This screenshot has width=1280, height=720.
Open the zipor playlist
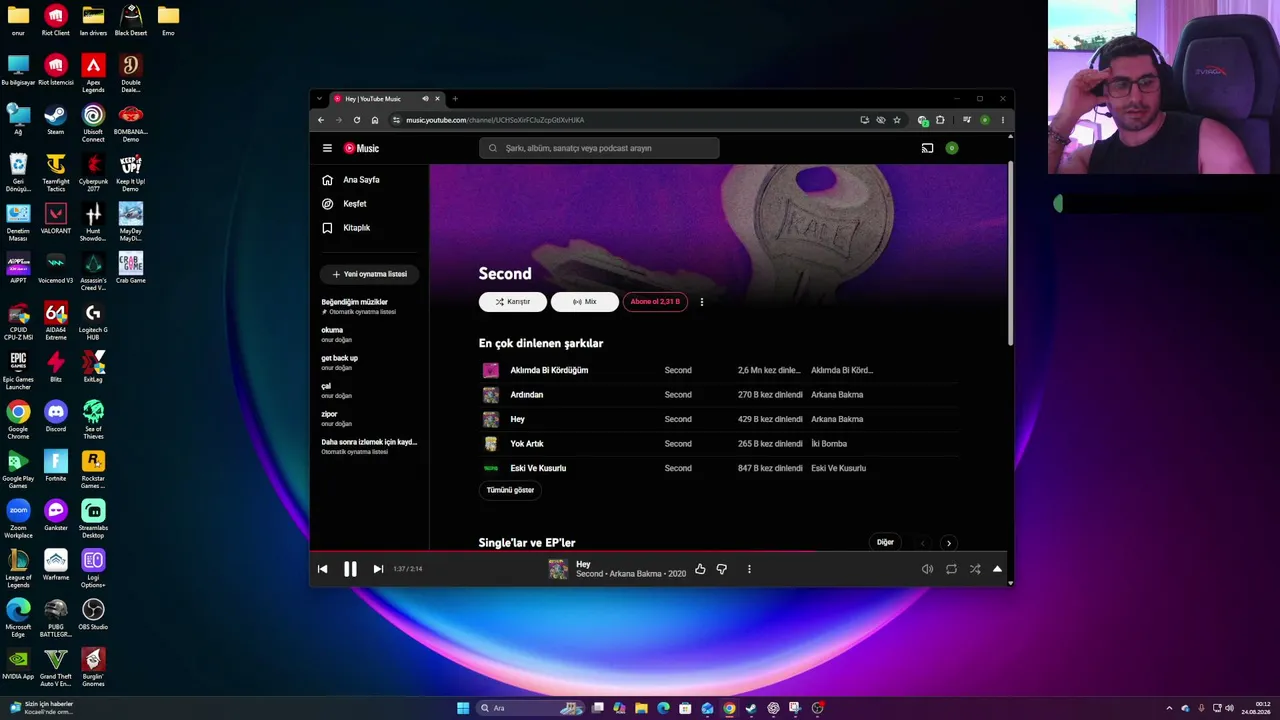click(x=370, y=418)
